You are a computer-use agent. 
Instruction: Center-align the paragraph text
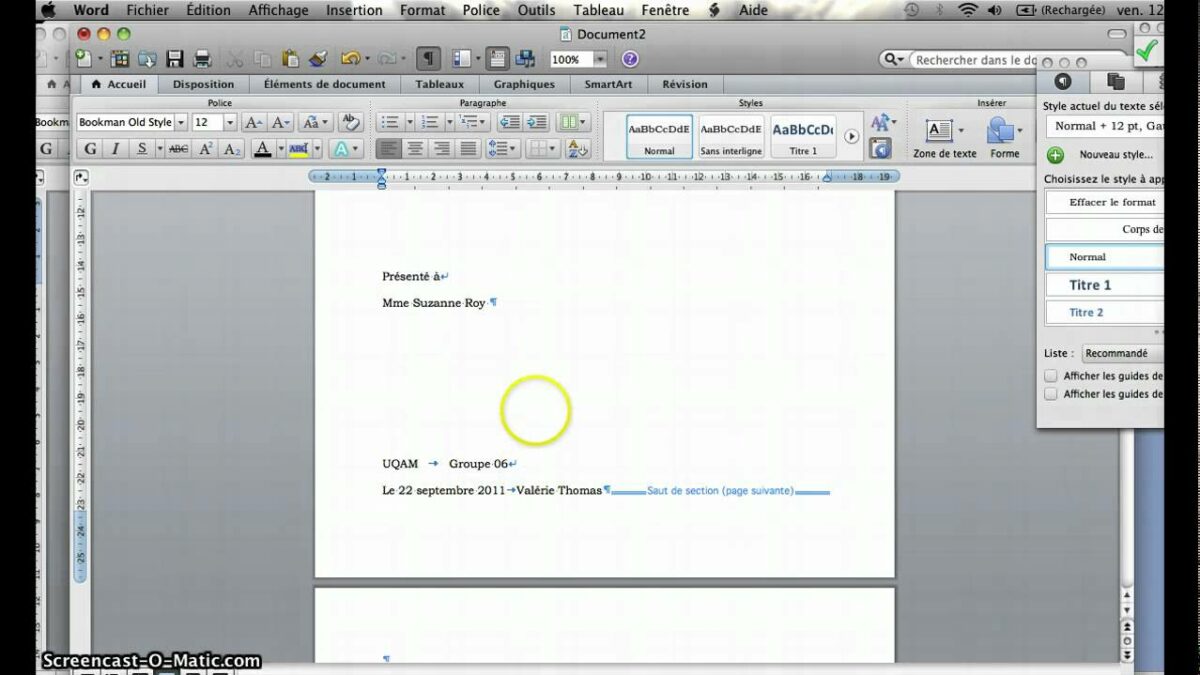[414, 149]
